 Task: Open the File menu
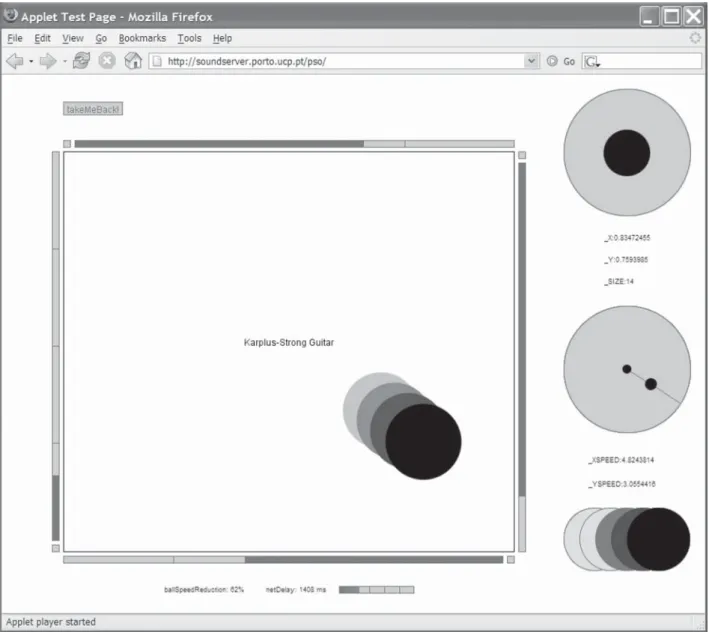[x=14, y=38]
